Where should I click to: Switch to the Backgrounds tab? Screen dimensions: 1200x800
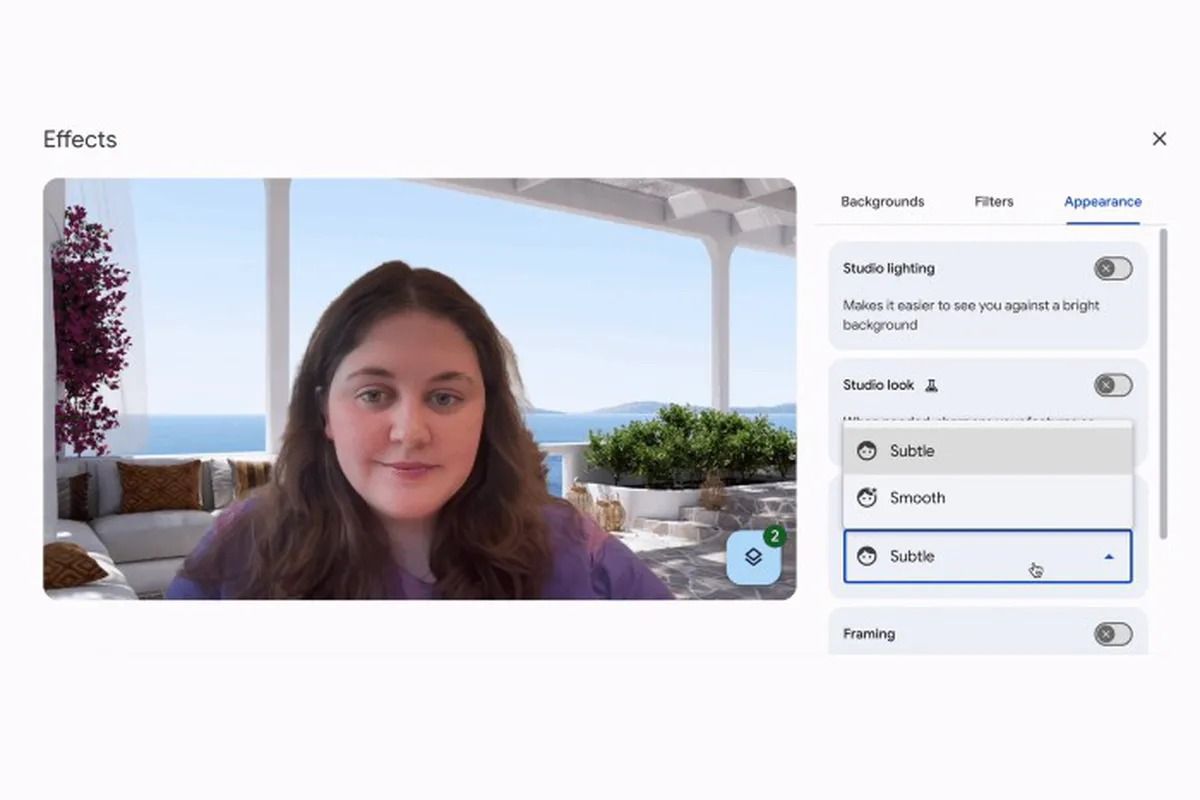pos(883,201)
